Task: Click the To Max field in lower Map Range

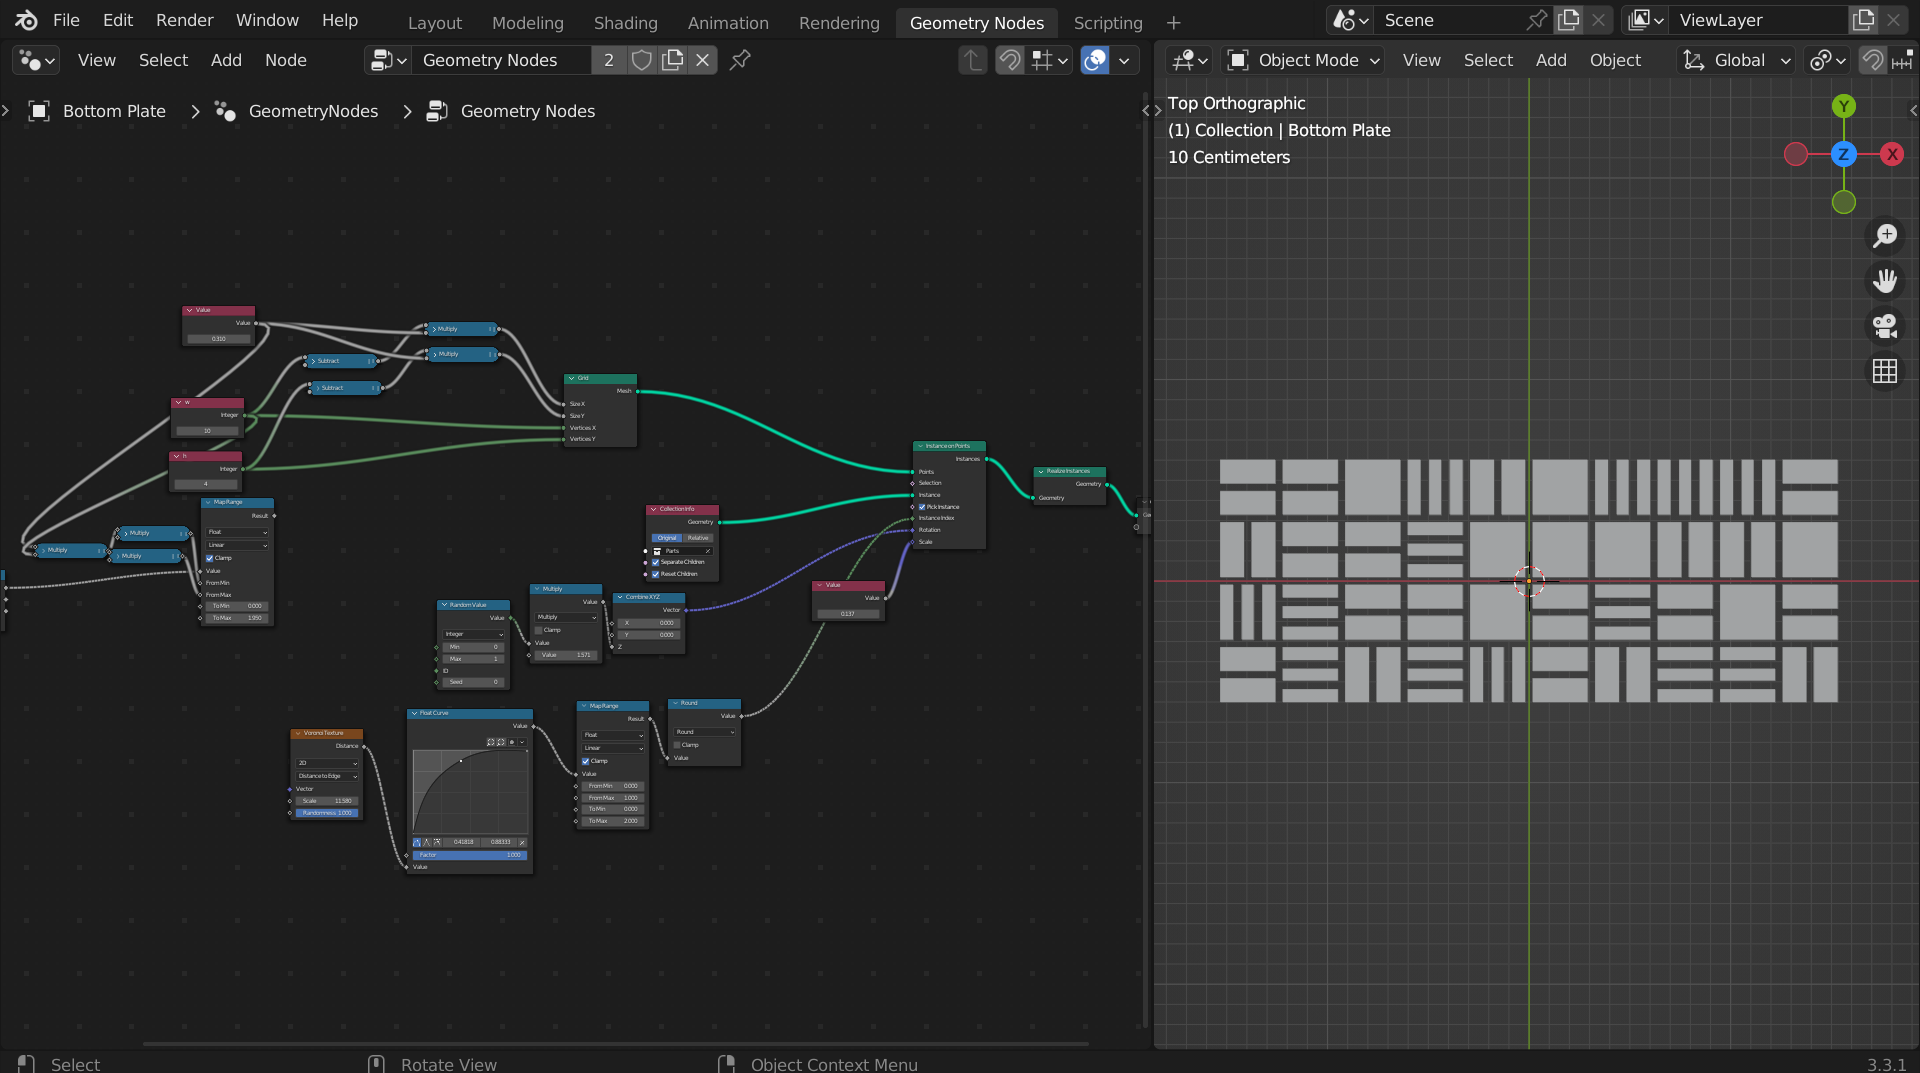Action: 613,821
